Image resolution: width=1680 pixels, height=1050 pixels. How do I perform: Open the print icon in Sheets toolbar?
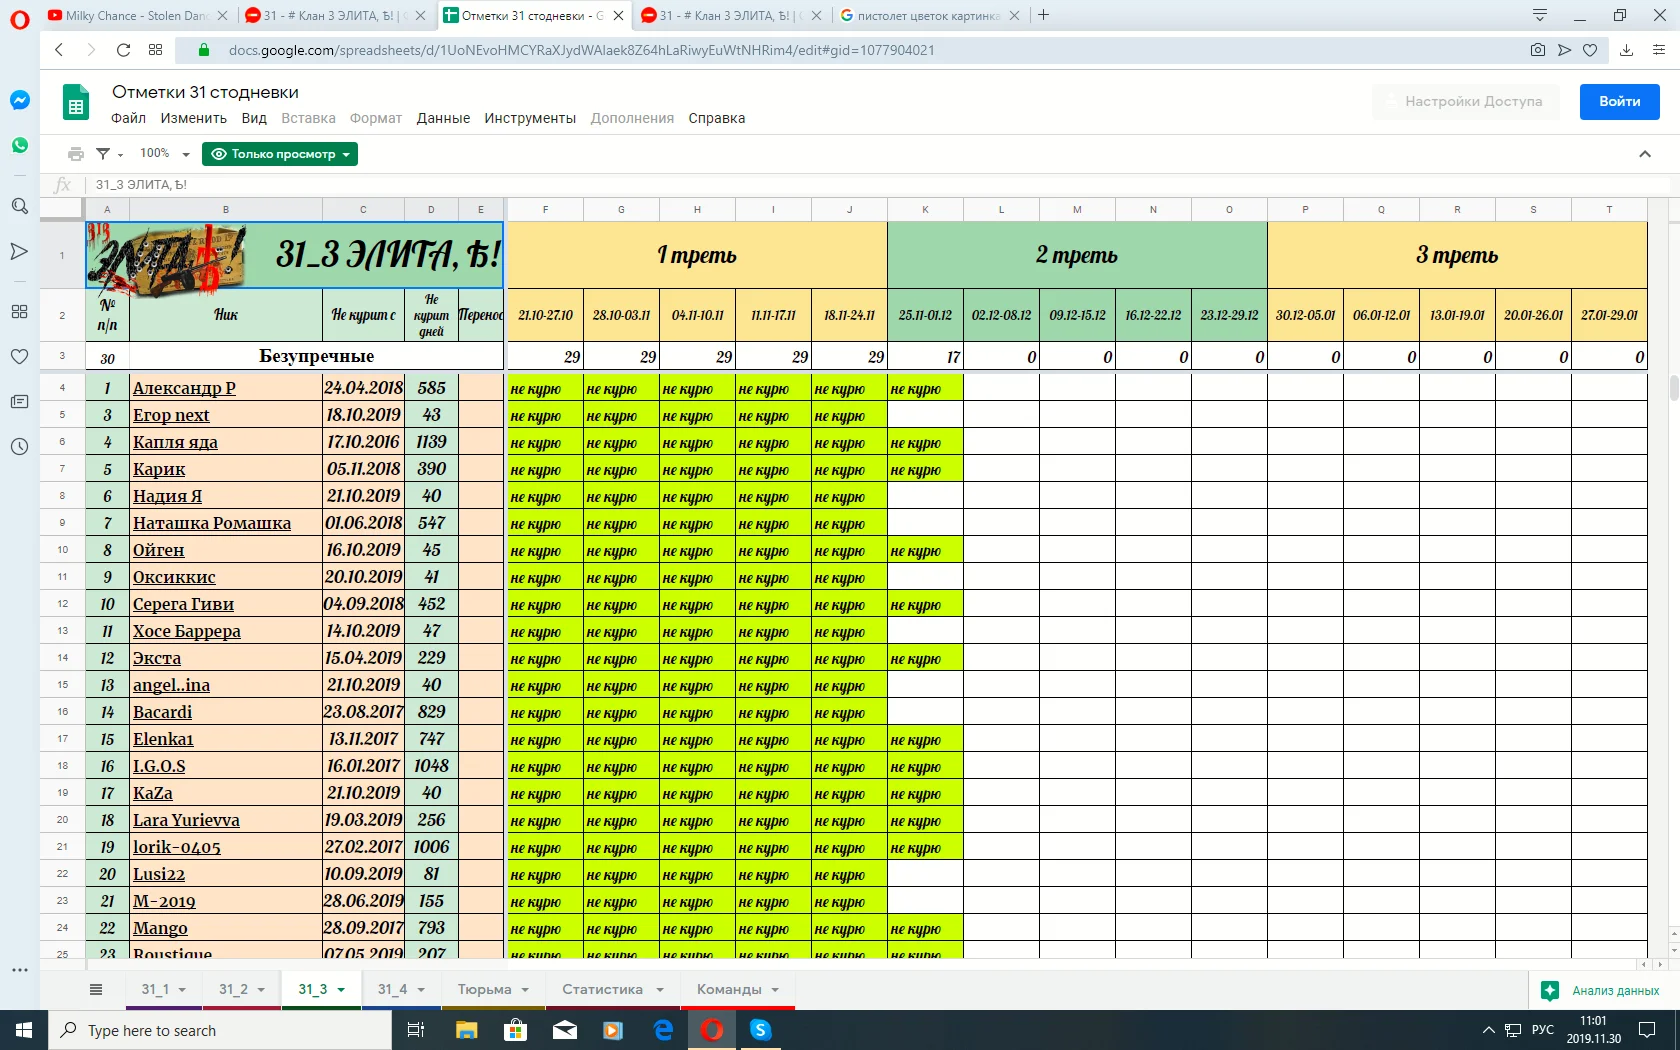76,154
